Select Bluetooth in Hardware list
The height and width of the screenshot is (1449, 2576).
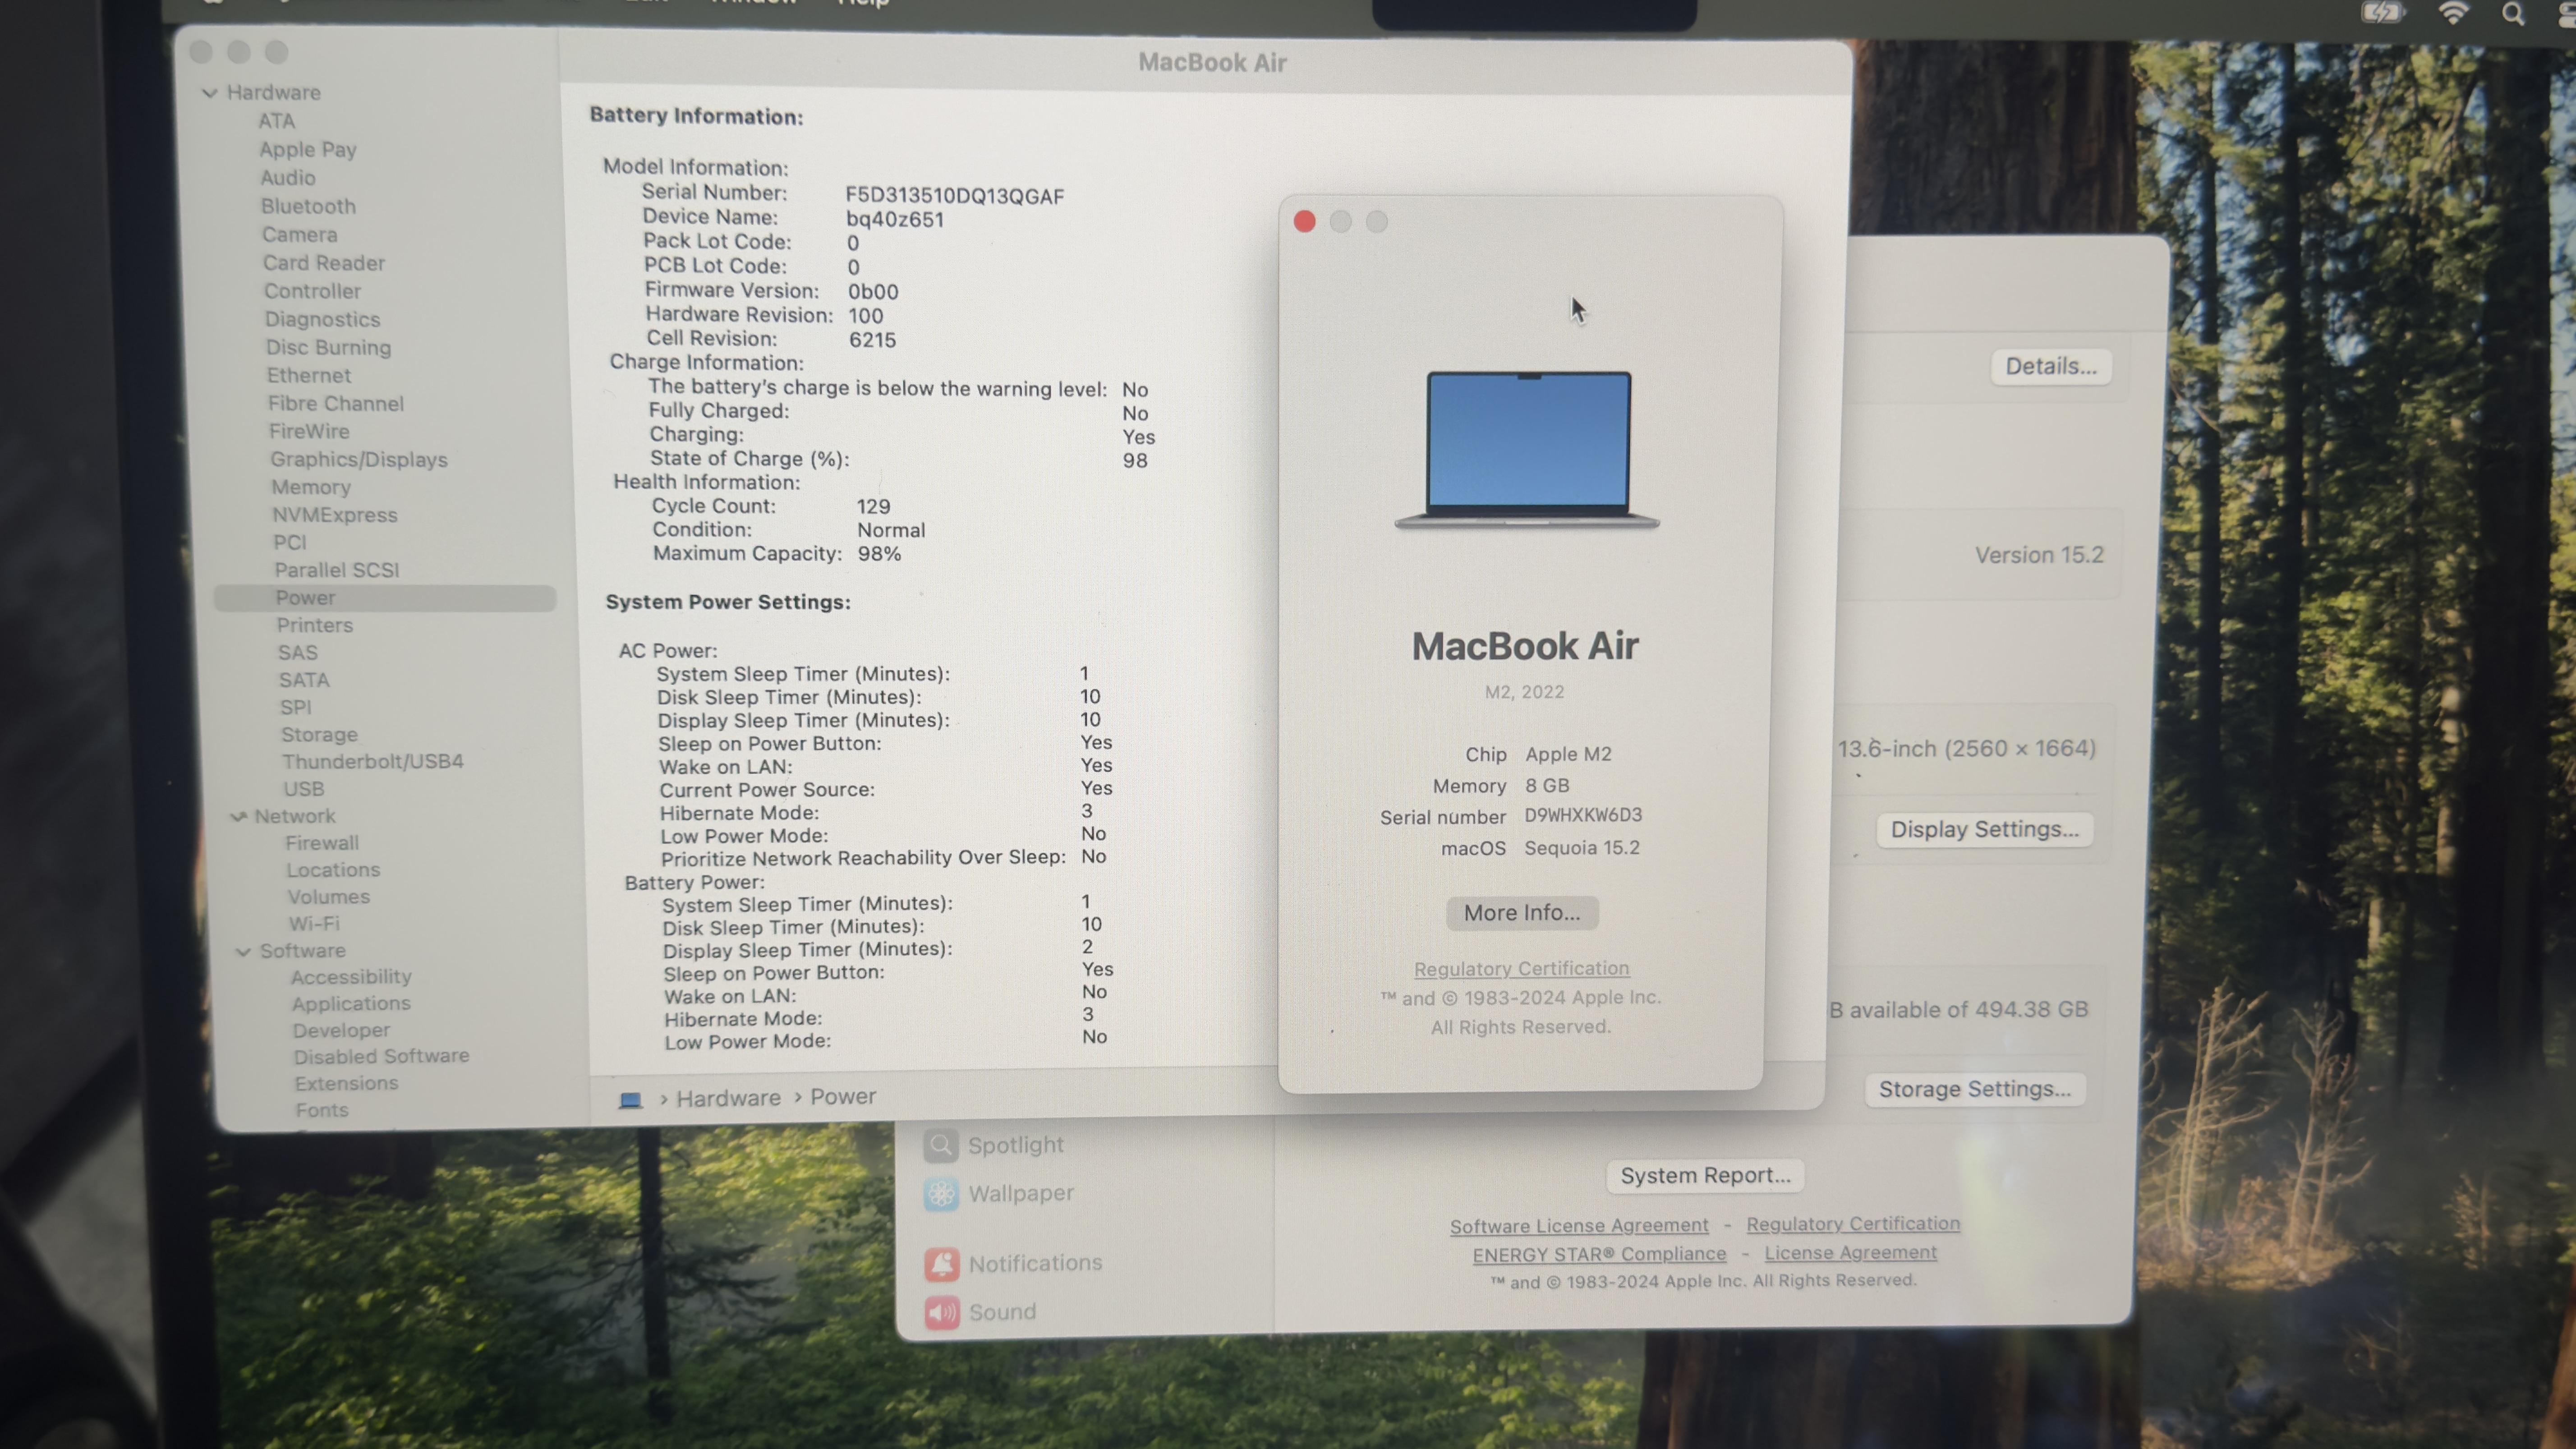[308, 206]
